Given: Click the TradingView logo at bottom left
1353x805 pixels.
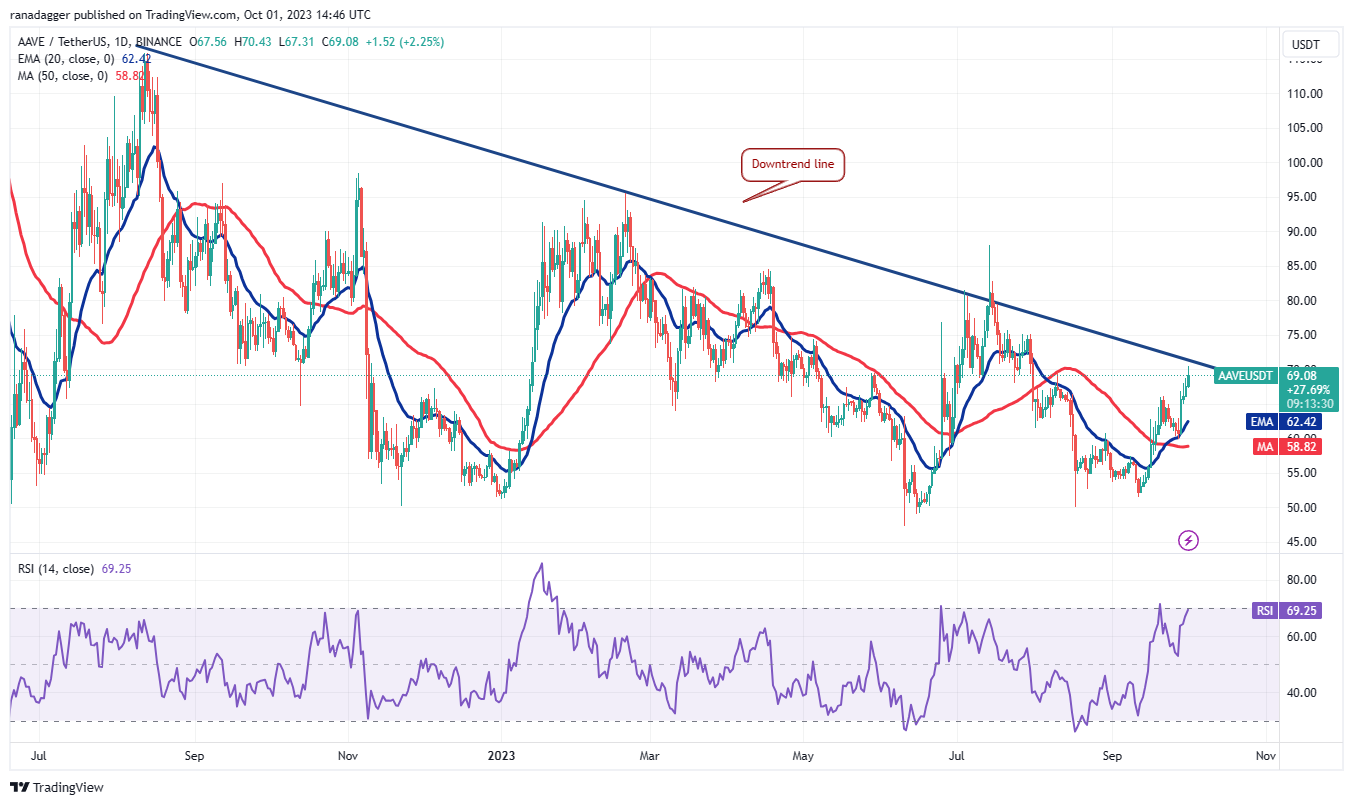Looking at the screenshot, I should point(57,787).
